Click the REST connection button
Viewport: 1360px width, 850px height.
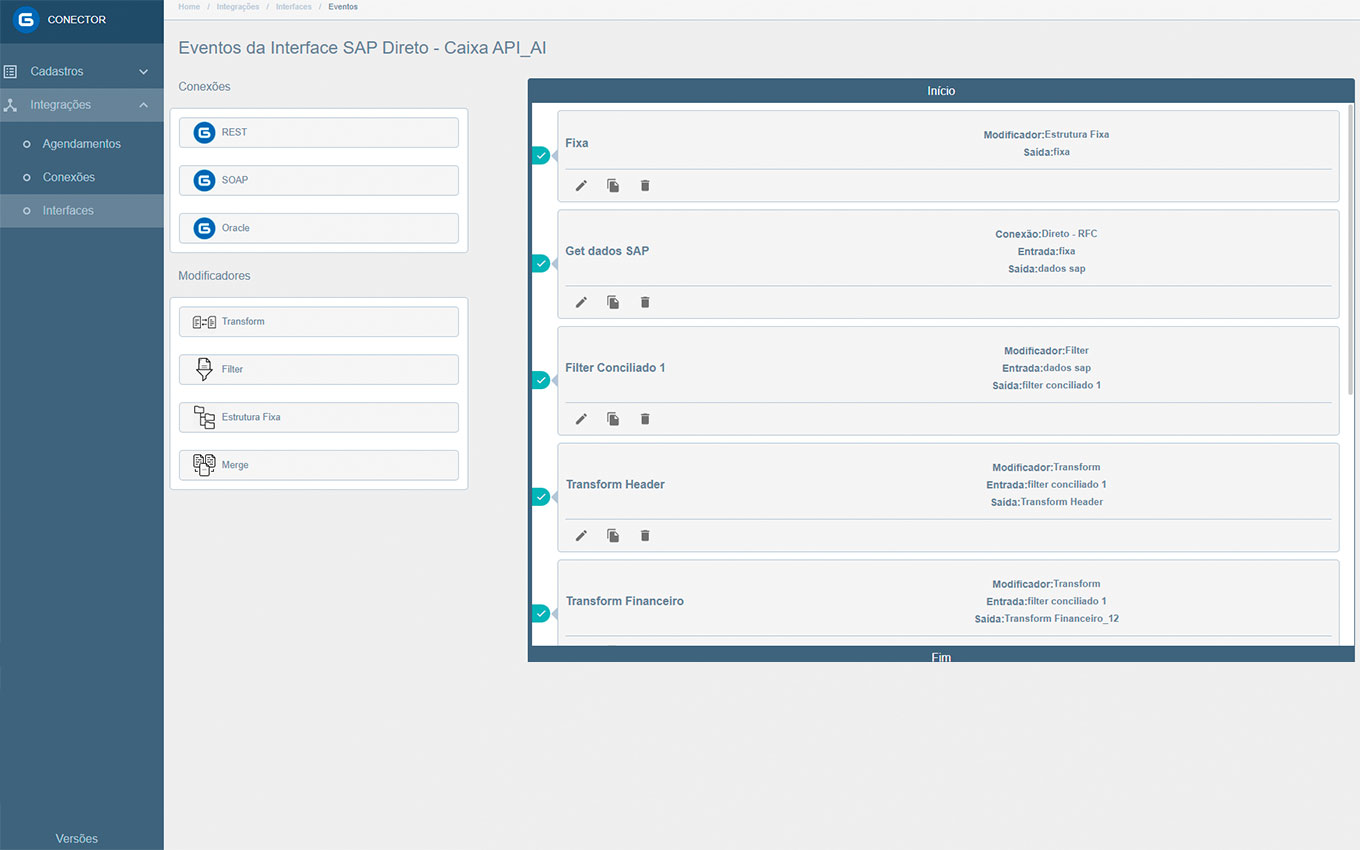[x=319, y=132]
